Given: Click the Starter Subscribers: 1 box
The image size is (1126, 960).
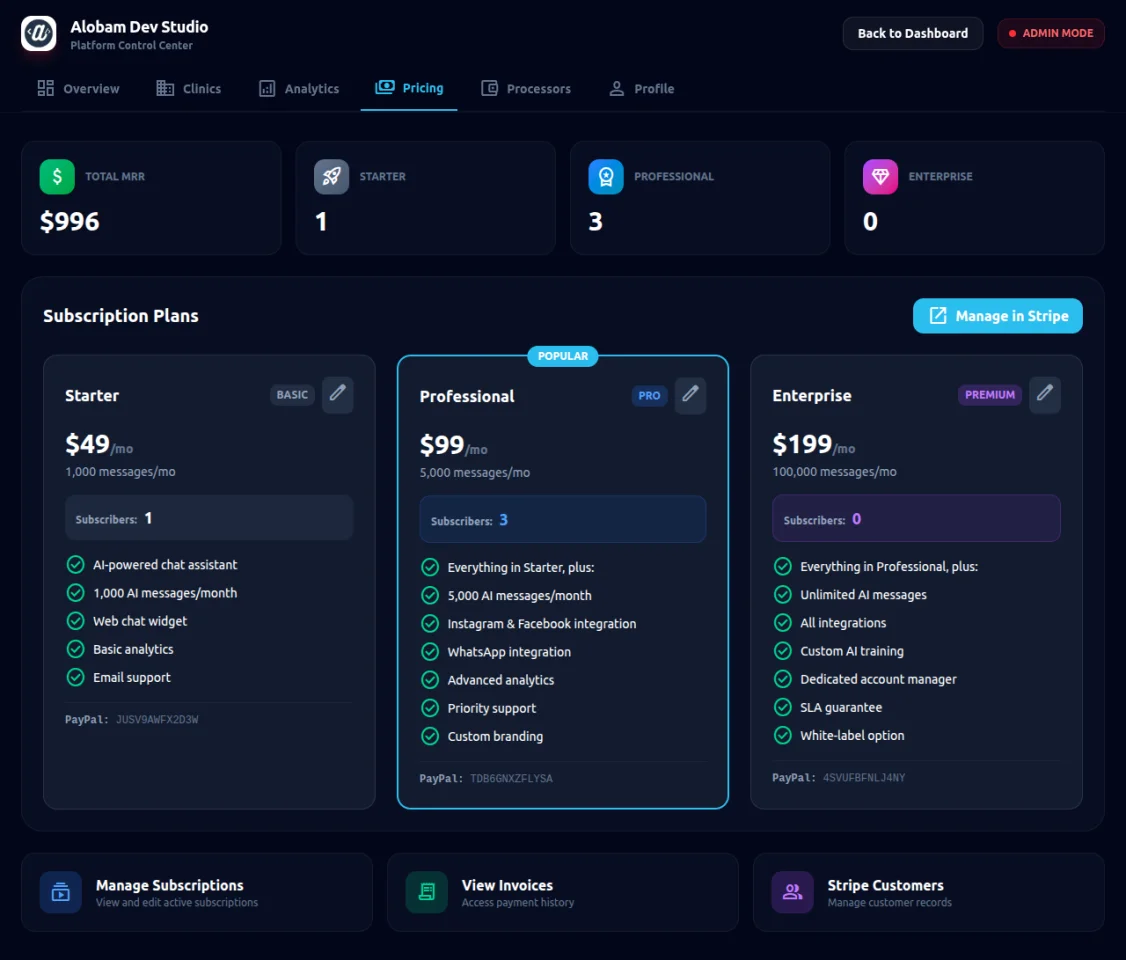Looking at the screenshot, I should click(x=209, y=518).
